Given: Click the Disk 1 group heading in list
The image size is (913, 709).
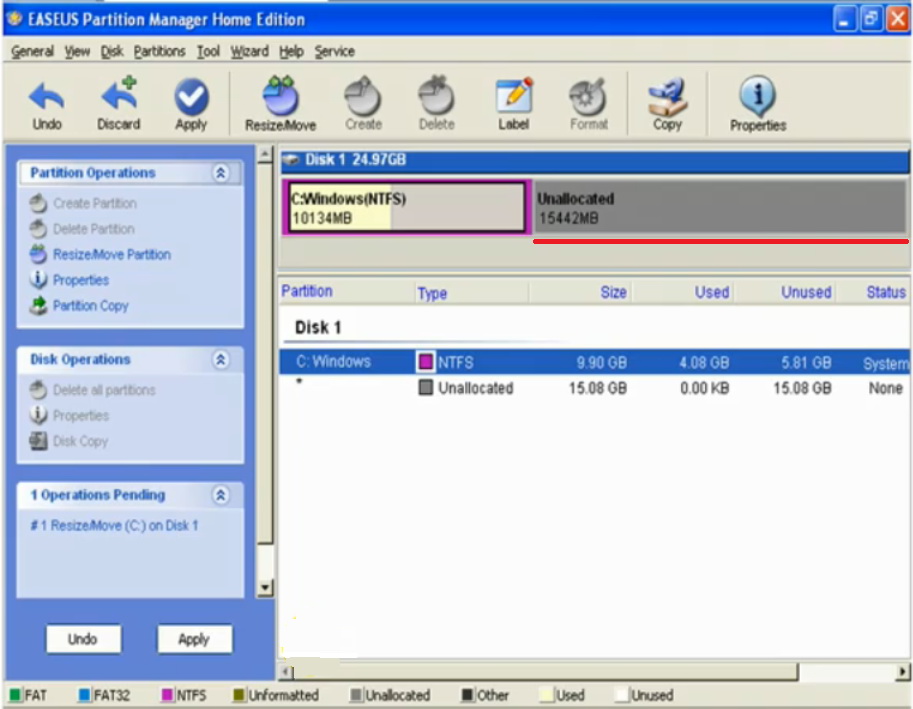Looking at the screenshot, I should pyautogui.click(x=318, y=328).
